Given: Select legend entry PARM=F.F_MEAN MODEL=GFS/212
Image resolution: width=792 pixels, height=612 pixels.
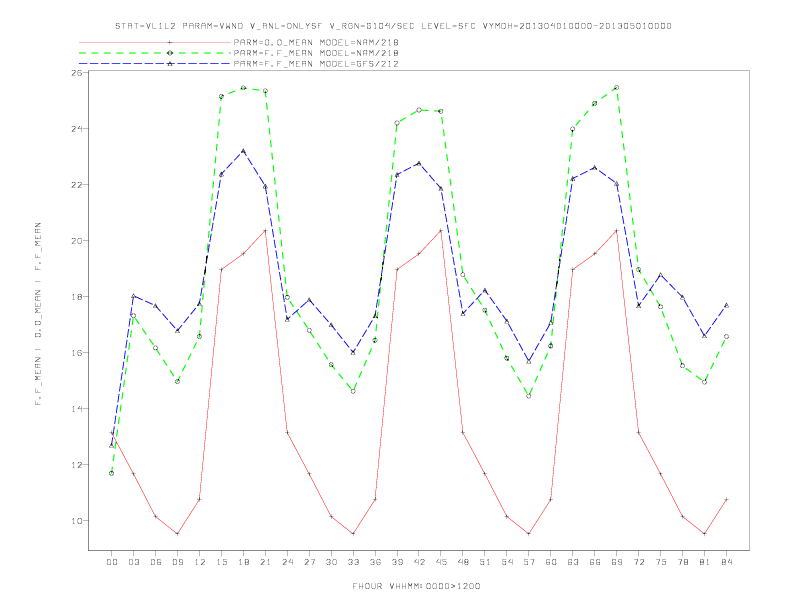Looking at the screenshot, I should (316, 64).
